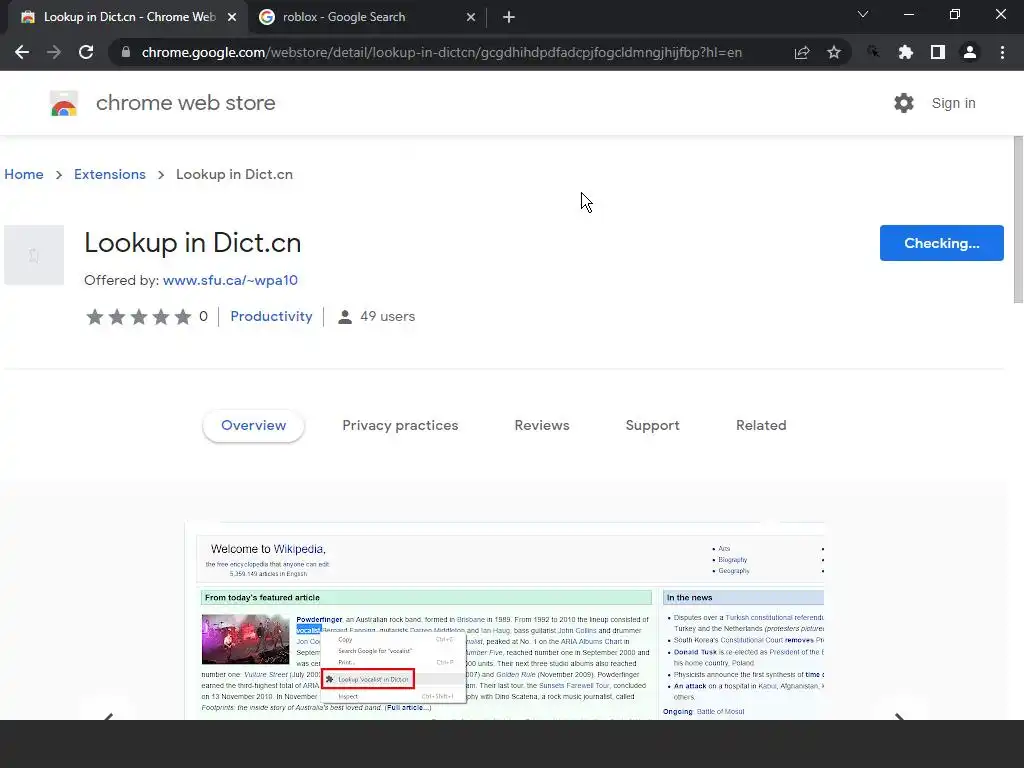Image resolution: width=1024 pixels, height=768 pixels.
Task: Open the Chrome profile avatar menu
Action: coord(970,52)
